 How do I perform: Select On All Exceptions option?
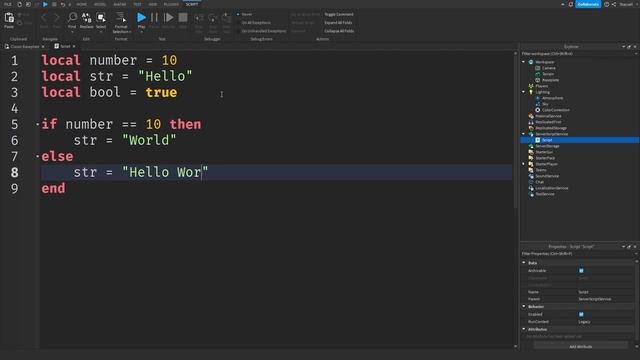coord(253,23)
